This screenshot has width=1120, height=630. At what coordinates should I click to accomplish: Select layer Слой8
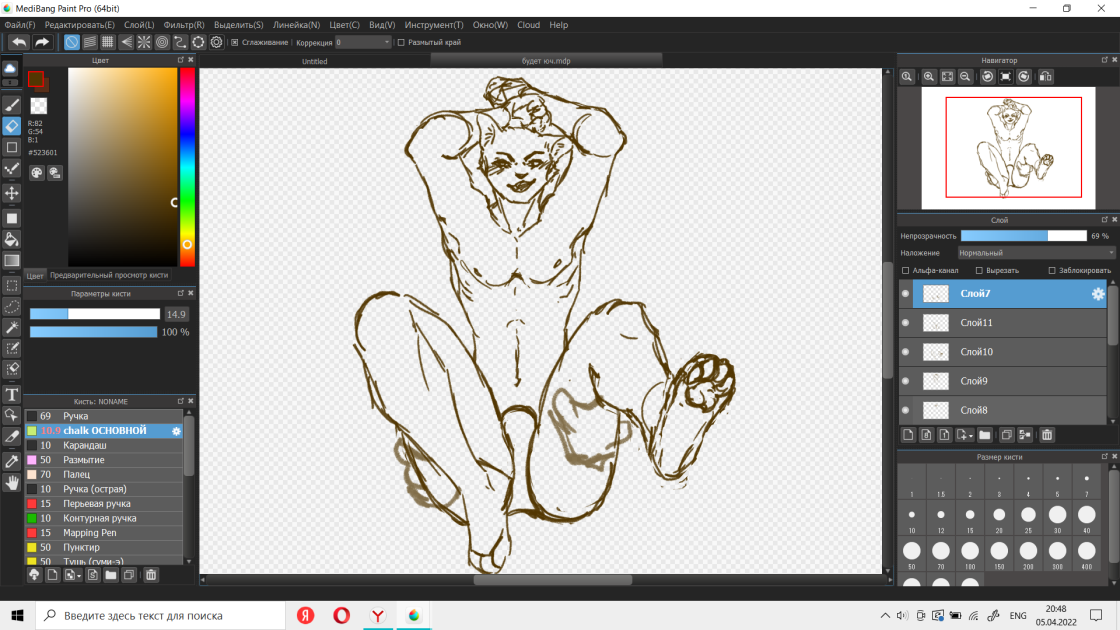pyautogui.click(x=1003, y=410)
